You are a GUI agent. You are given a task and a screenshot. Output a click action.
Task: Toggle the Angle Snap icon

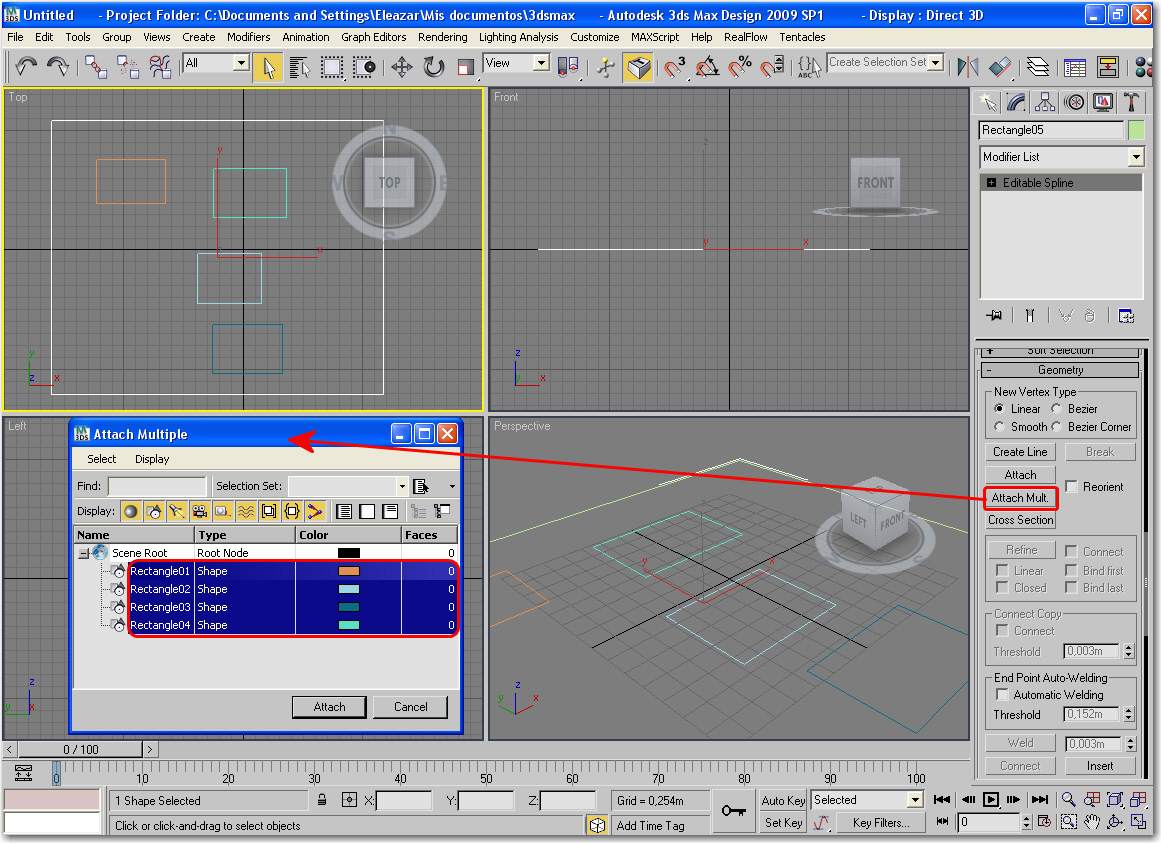pyautogui.click(x=707, y=67)
